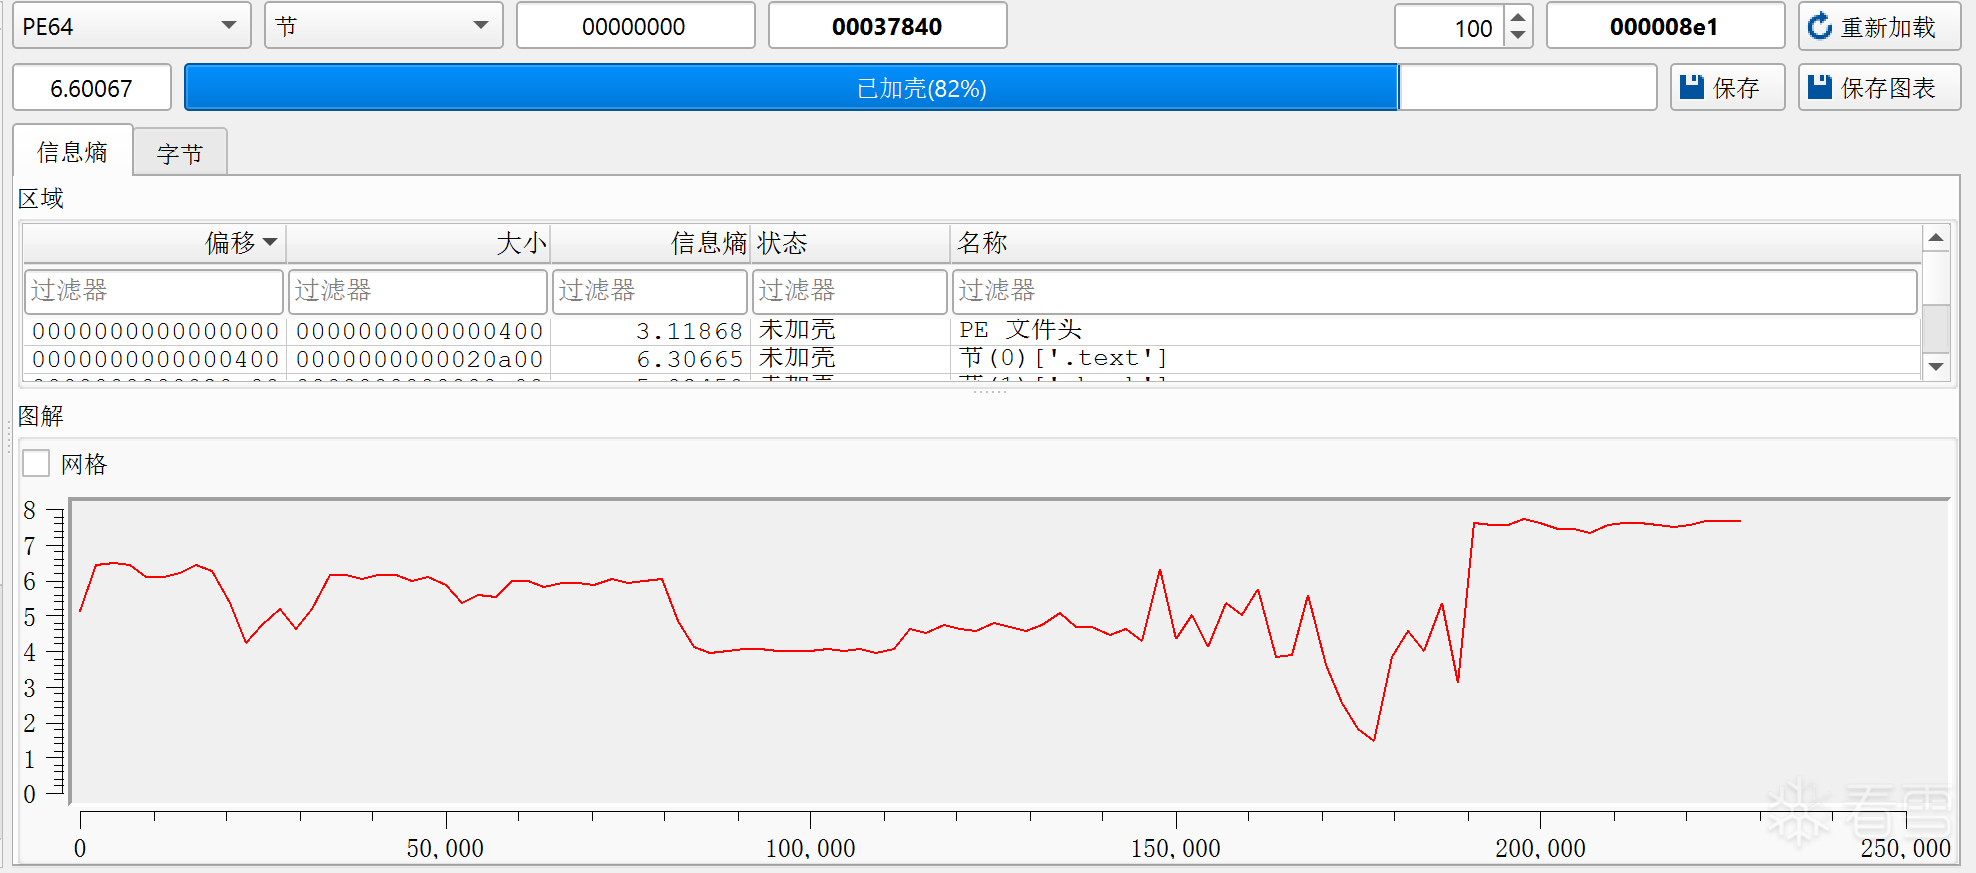The image size is (1976, 873).
Task: Increase the value 100 with the up arrow
Action: coord(1518,17)
